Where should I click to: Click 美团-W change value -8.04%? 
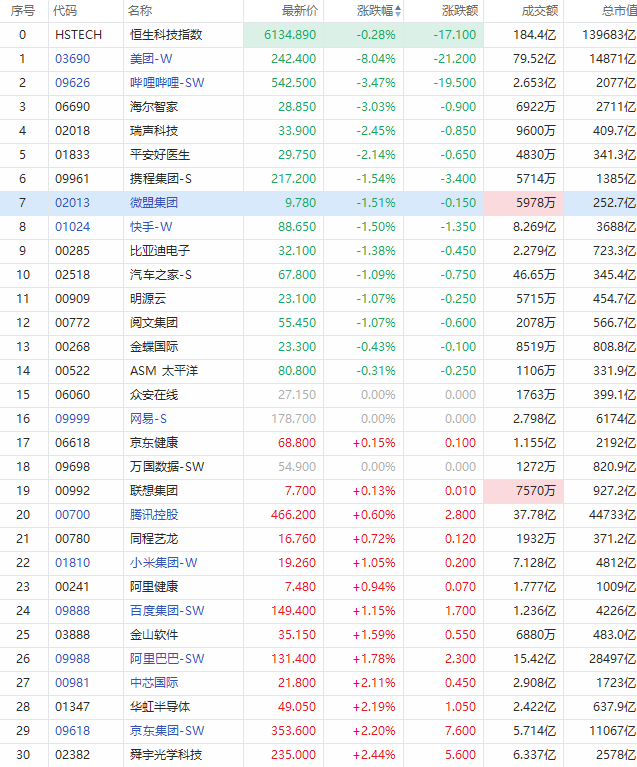coord(376,59)
